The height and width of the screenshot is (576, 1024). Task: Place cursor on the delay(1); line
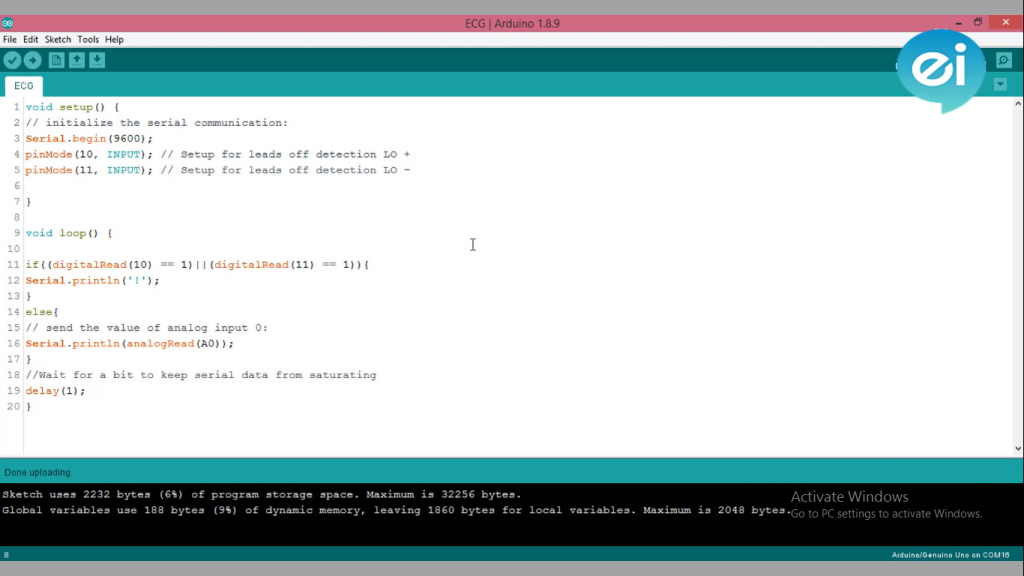56,391
